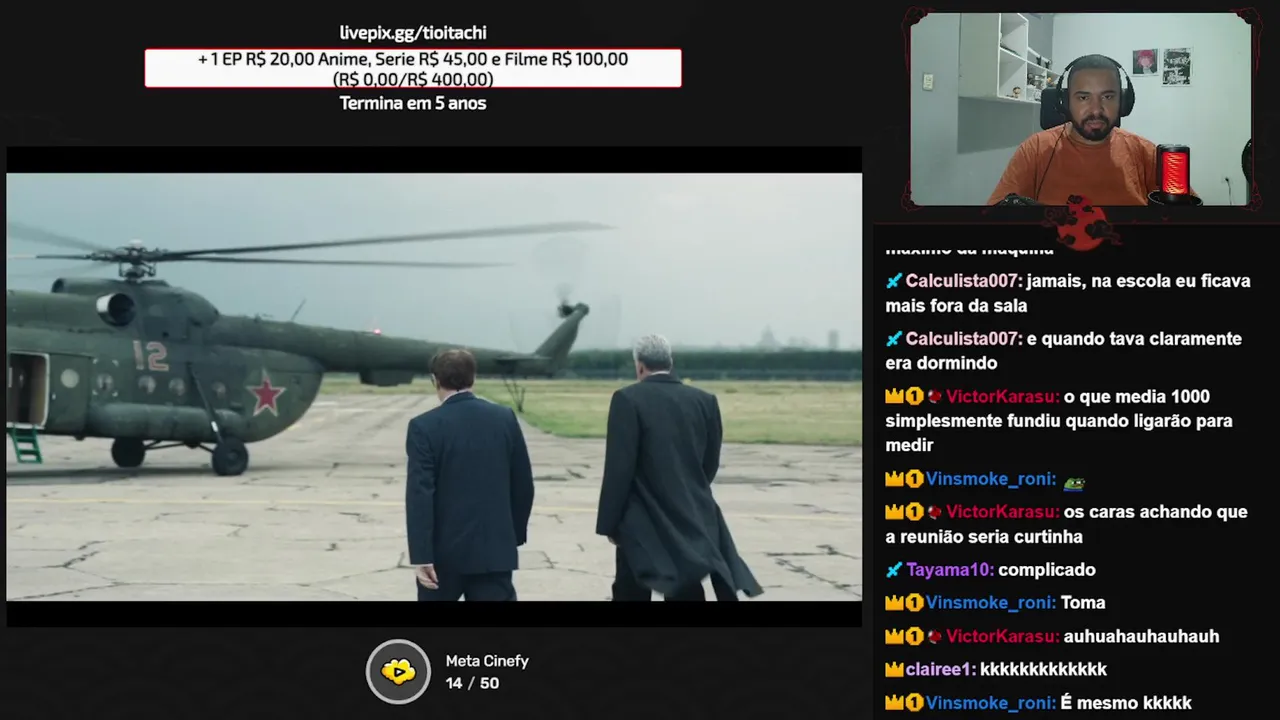The image size is (1280, 720).
Task: Click VictorKarasu's name on the "auhuahauhauhauh" message
Action: [1002, 636]
